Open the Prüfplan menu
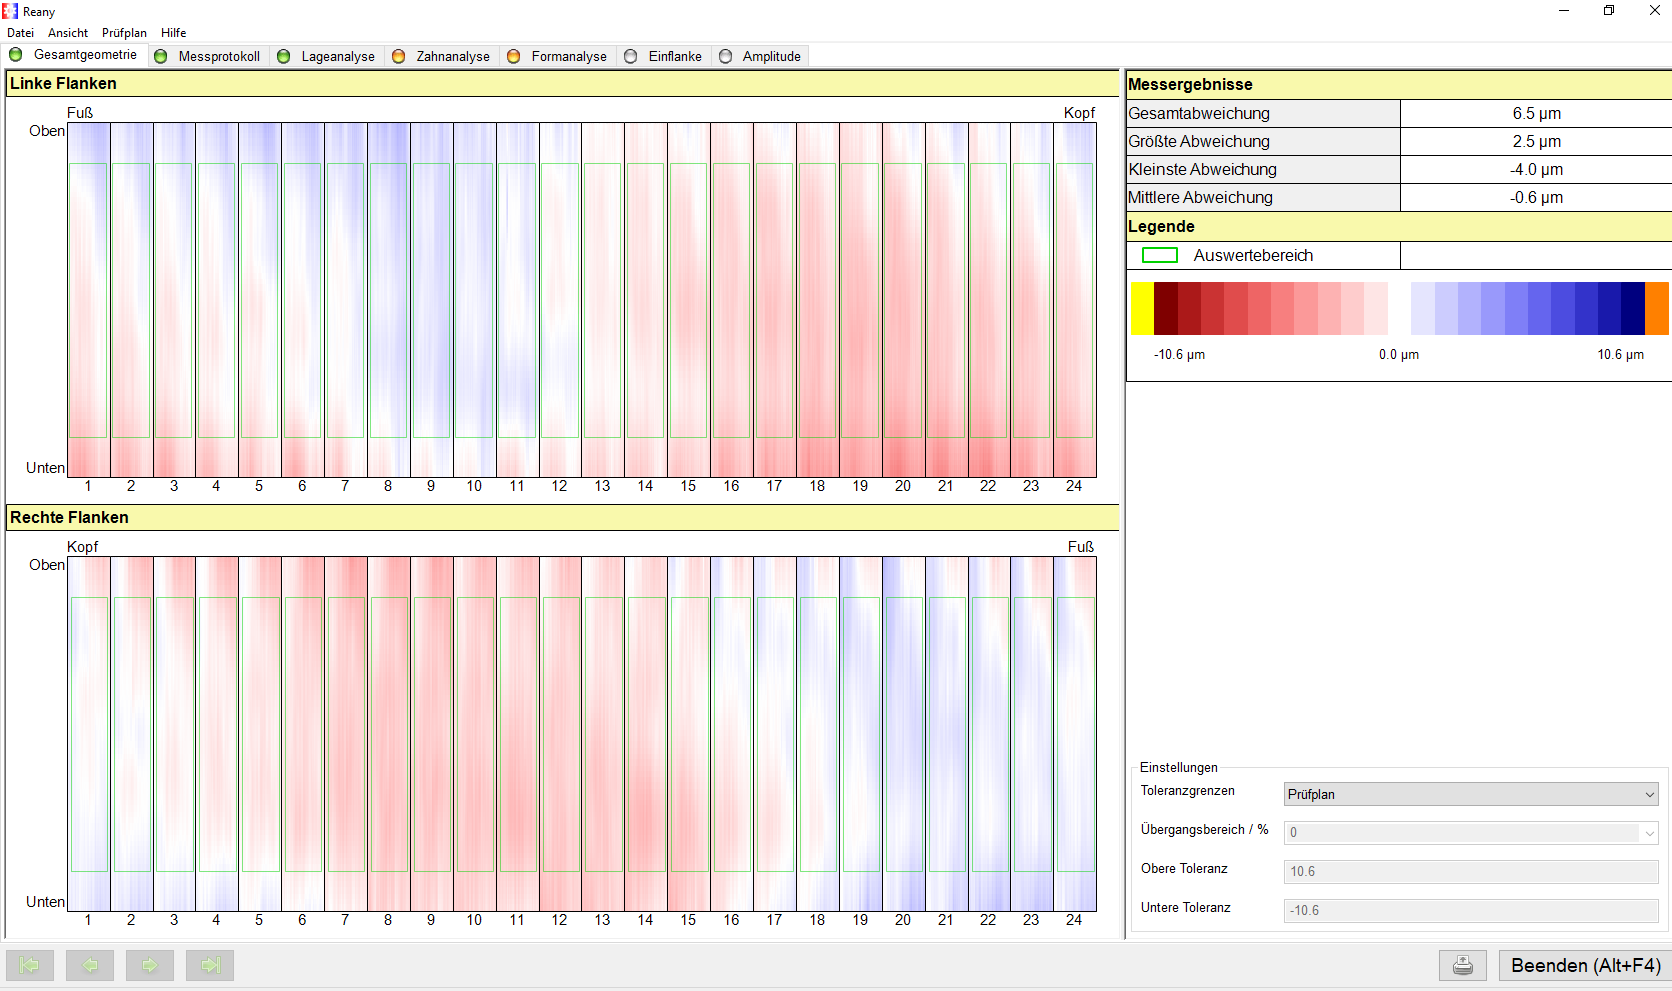 click(124, 33)
